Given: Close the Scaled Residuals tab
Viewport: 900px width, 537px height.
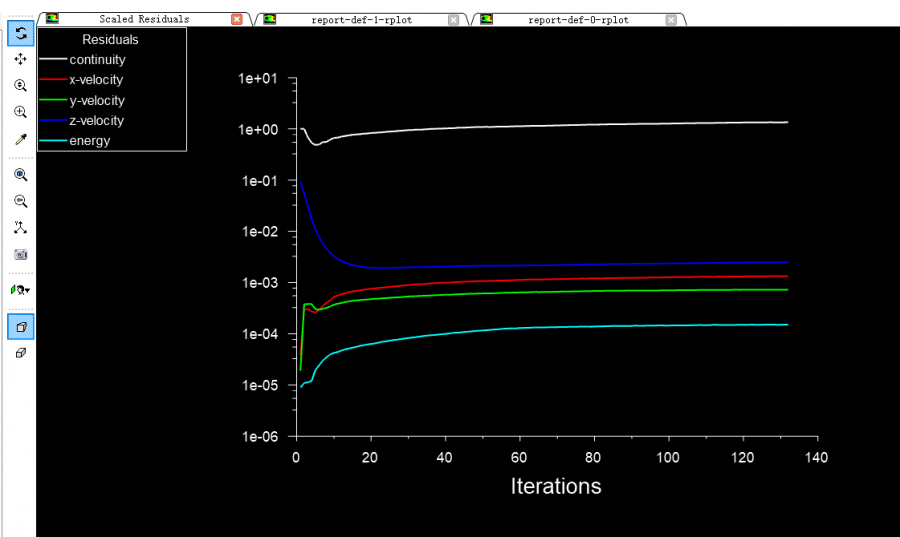Looking at the screenshot, I should (x=236, y=19).
